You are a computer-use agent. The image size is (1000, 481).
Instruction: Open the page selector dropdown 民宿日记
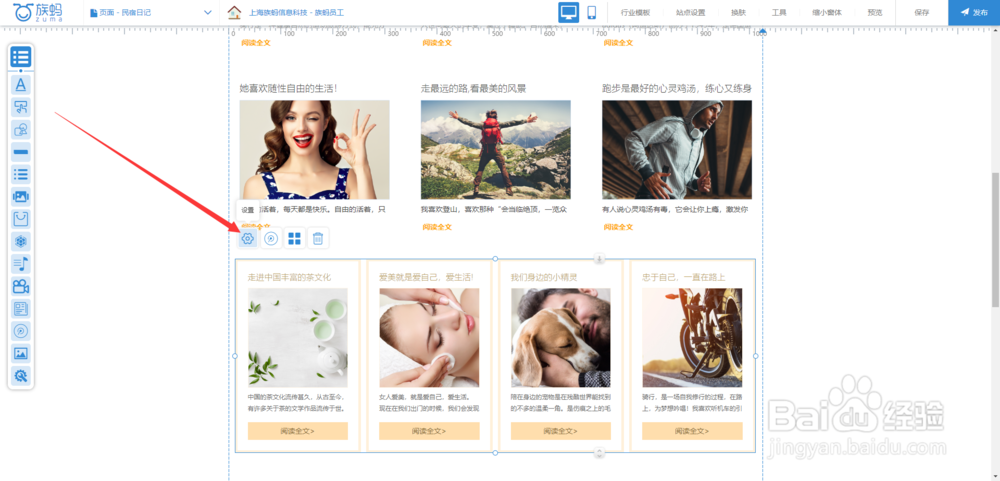[x=151, y=12]
